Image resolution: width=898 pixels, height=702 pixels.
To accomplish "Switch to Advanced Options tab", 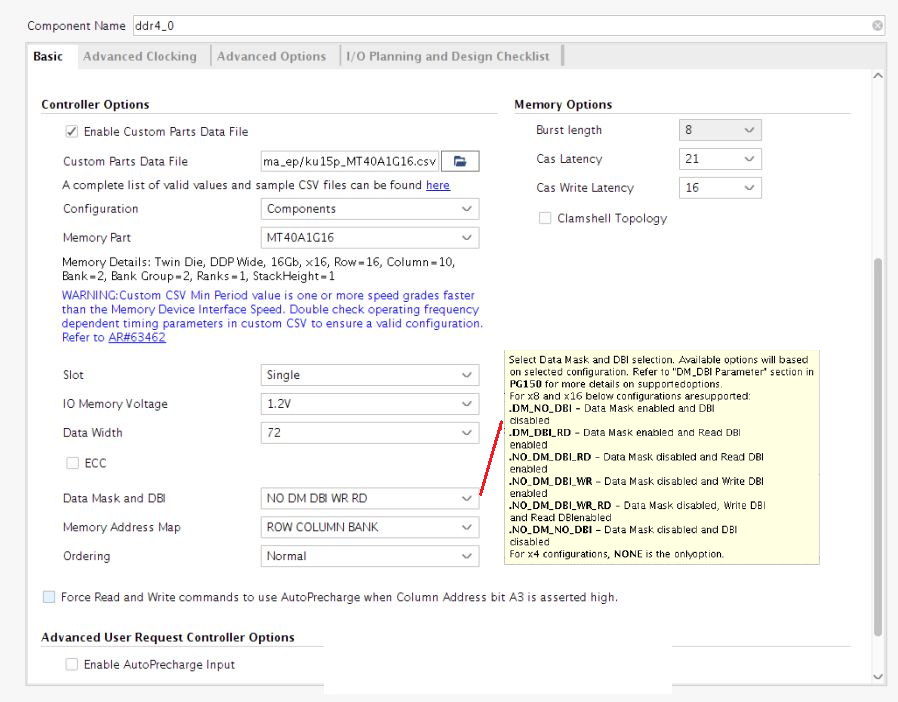I will 272,56.
